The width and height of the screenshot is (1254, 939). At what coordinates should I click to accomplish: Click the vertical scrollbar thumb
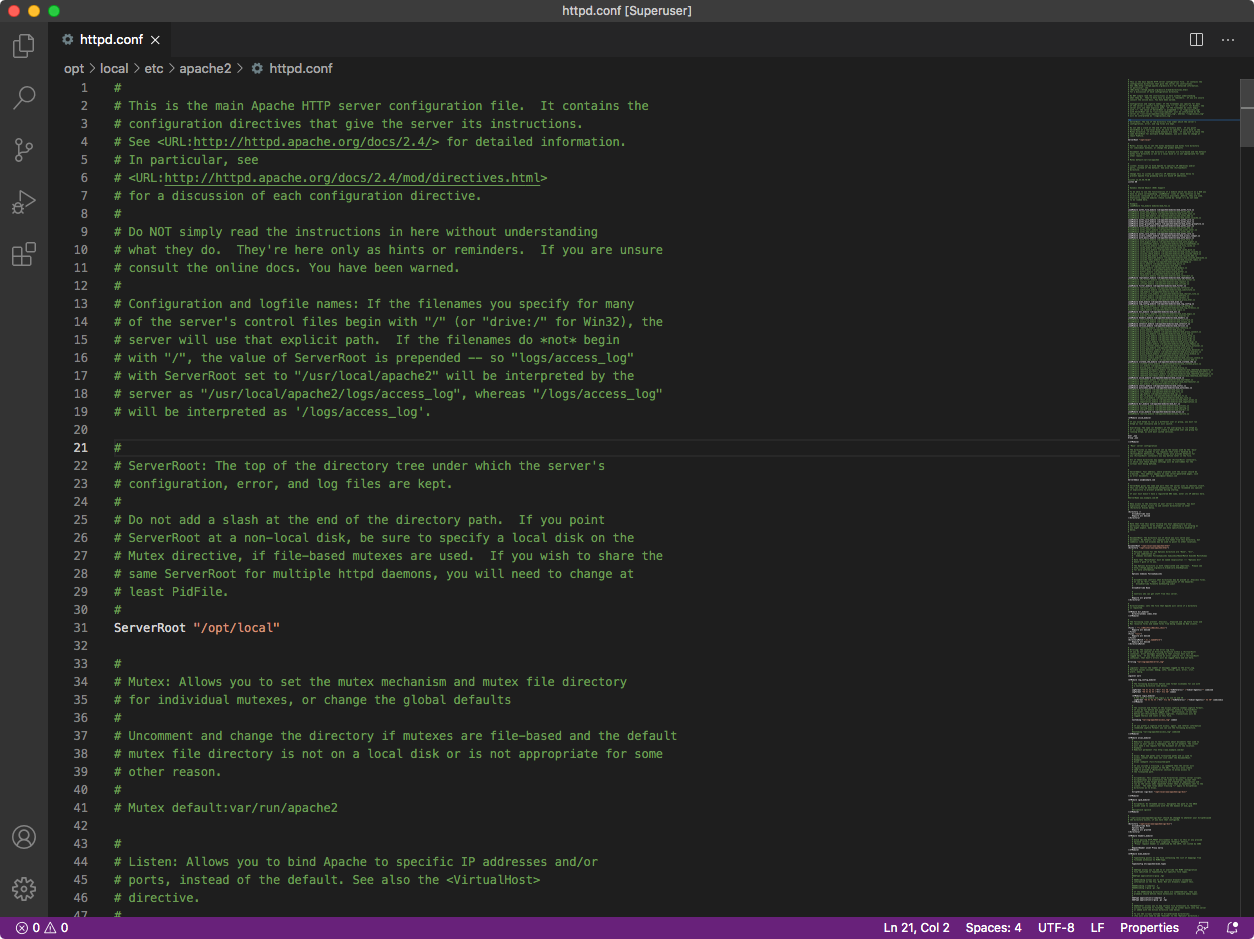[1246, 112]
